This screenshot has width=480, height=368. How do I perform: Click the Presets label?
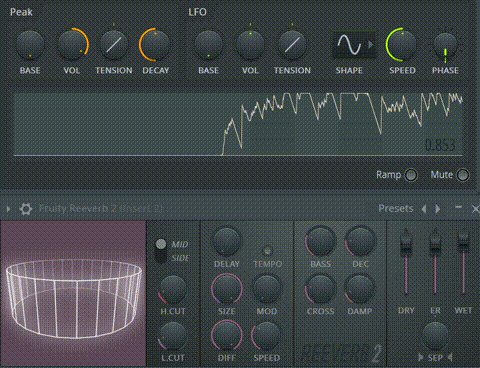(396, 209)
